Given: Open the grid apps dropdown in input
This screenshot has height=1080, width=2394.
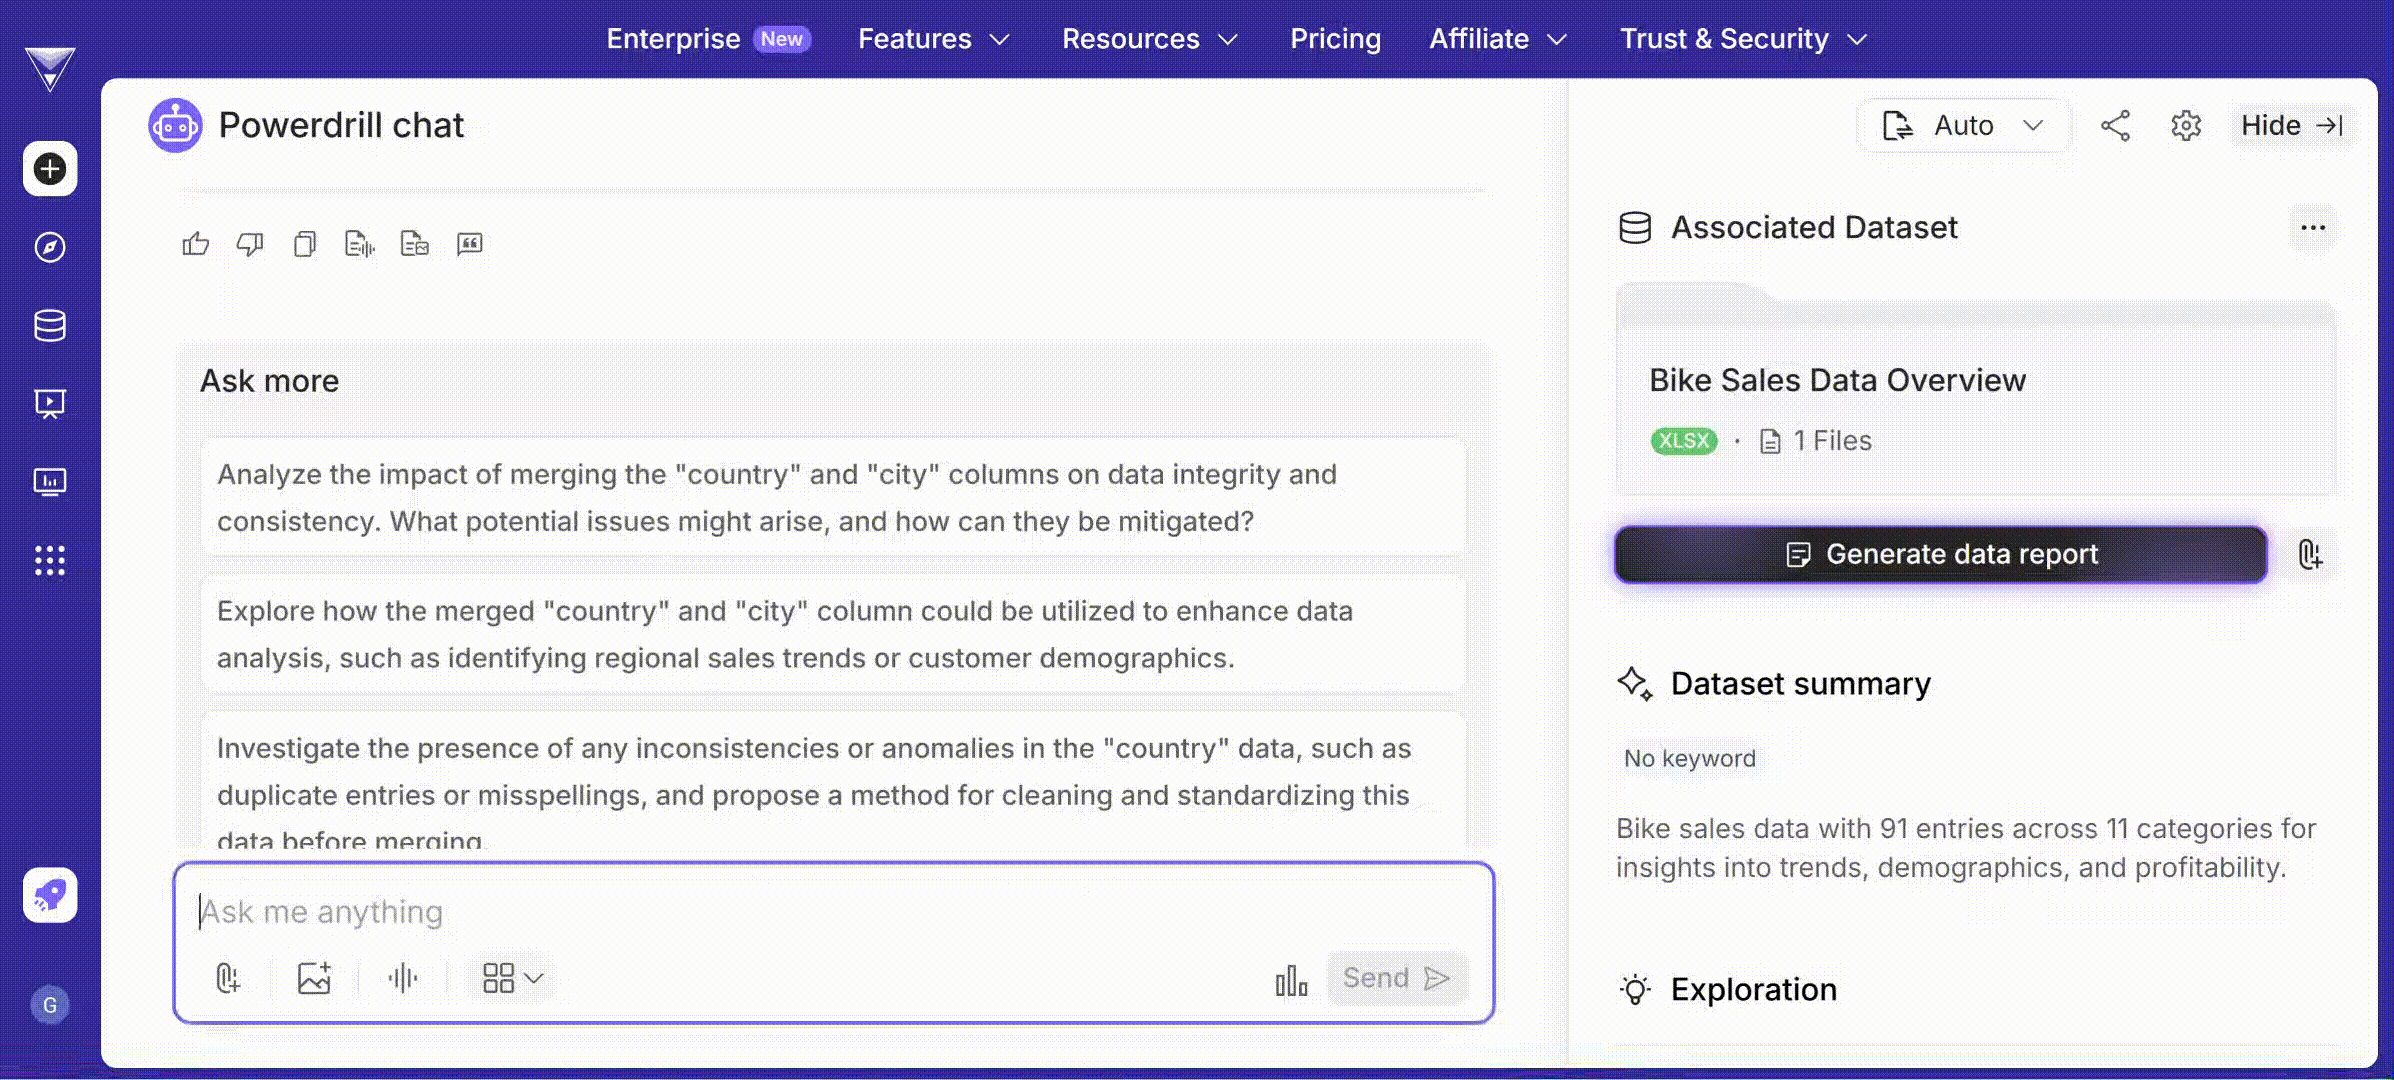Looking at the screenshot, I should 512,978.
